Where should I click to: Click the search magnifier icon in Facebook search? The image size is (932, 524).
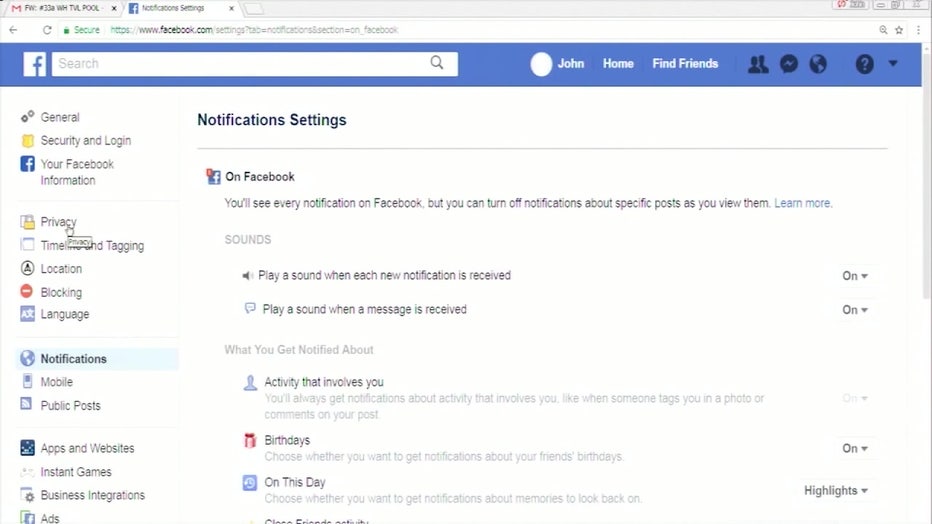tap(437, 63)
